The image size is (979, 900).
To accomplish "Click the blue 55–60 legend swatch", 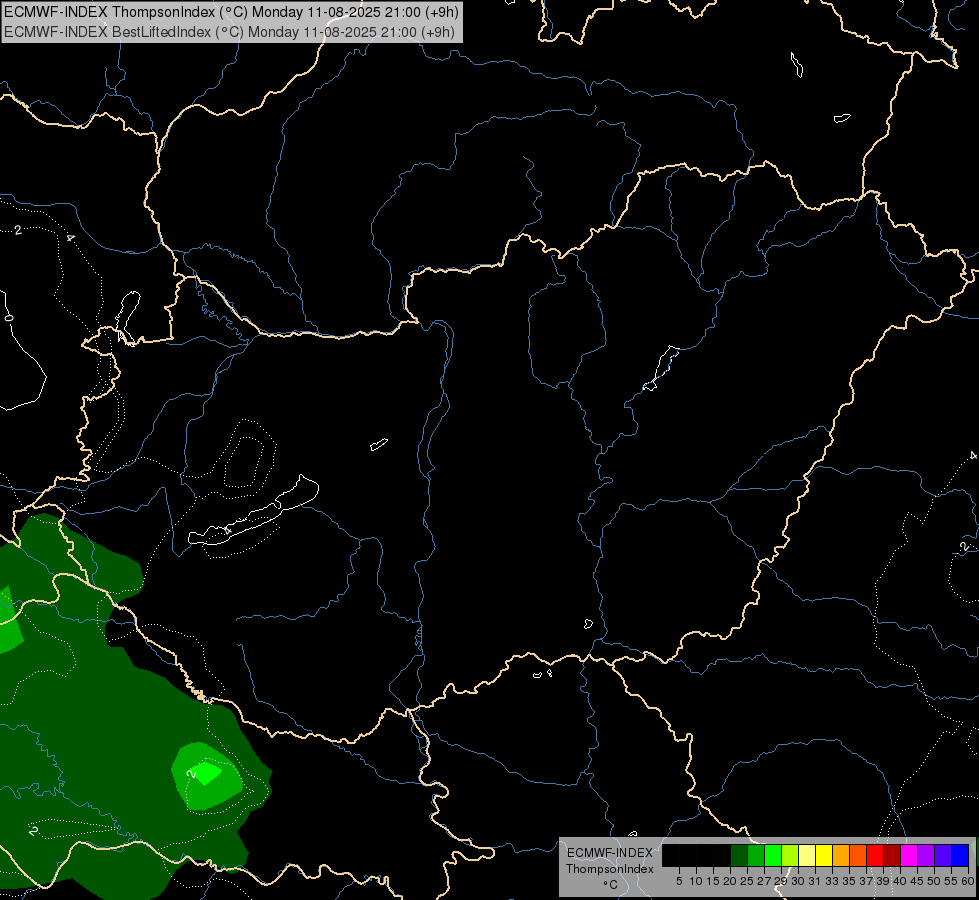I will [960, 855].
